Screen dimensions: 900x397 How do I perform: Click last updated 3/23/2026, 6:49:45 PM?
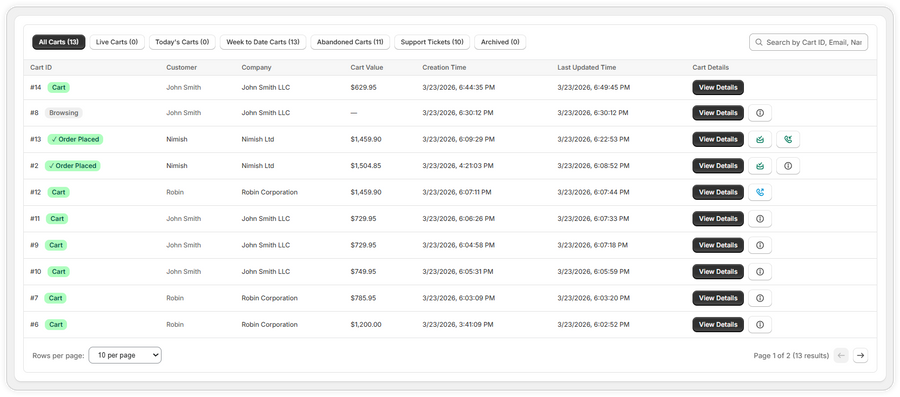point(593,87)
